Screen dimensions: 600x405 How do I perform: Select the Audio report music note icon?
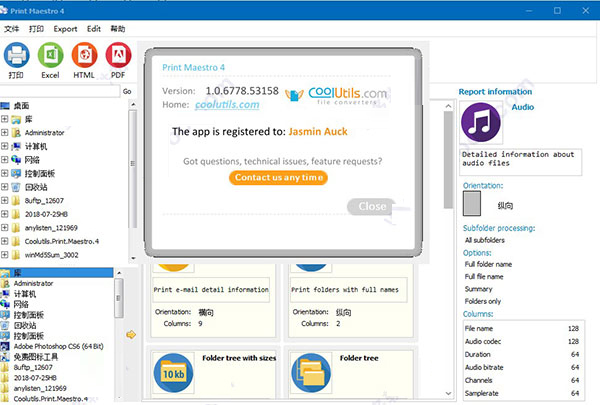[x=481, y=122]
